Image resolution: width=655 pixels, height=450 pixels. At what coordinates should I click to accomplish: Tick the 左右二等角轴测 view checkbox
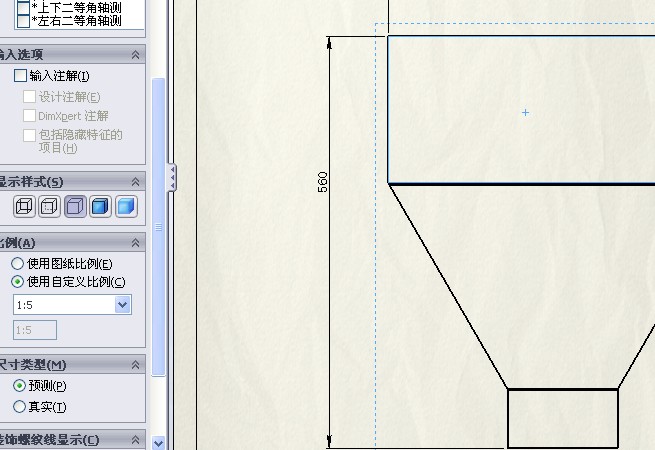point(23,21)
